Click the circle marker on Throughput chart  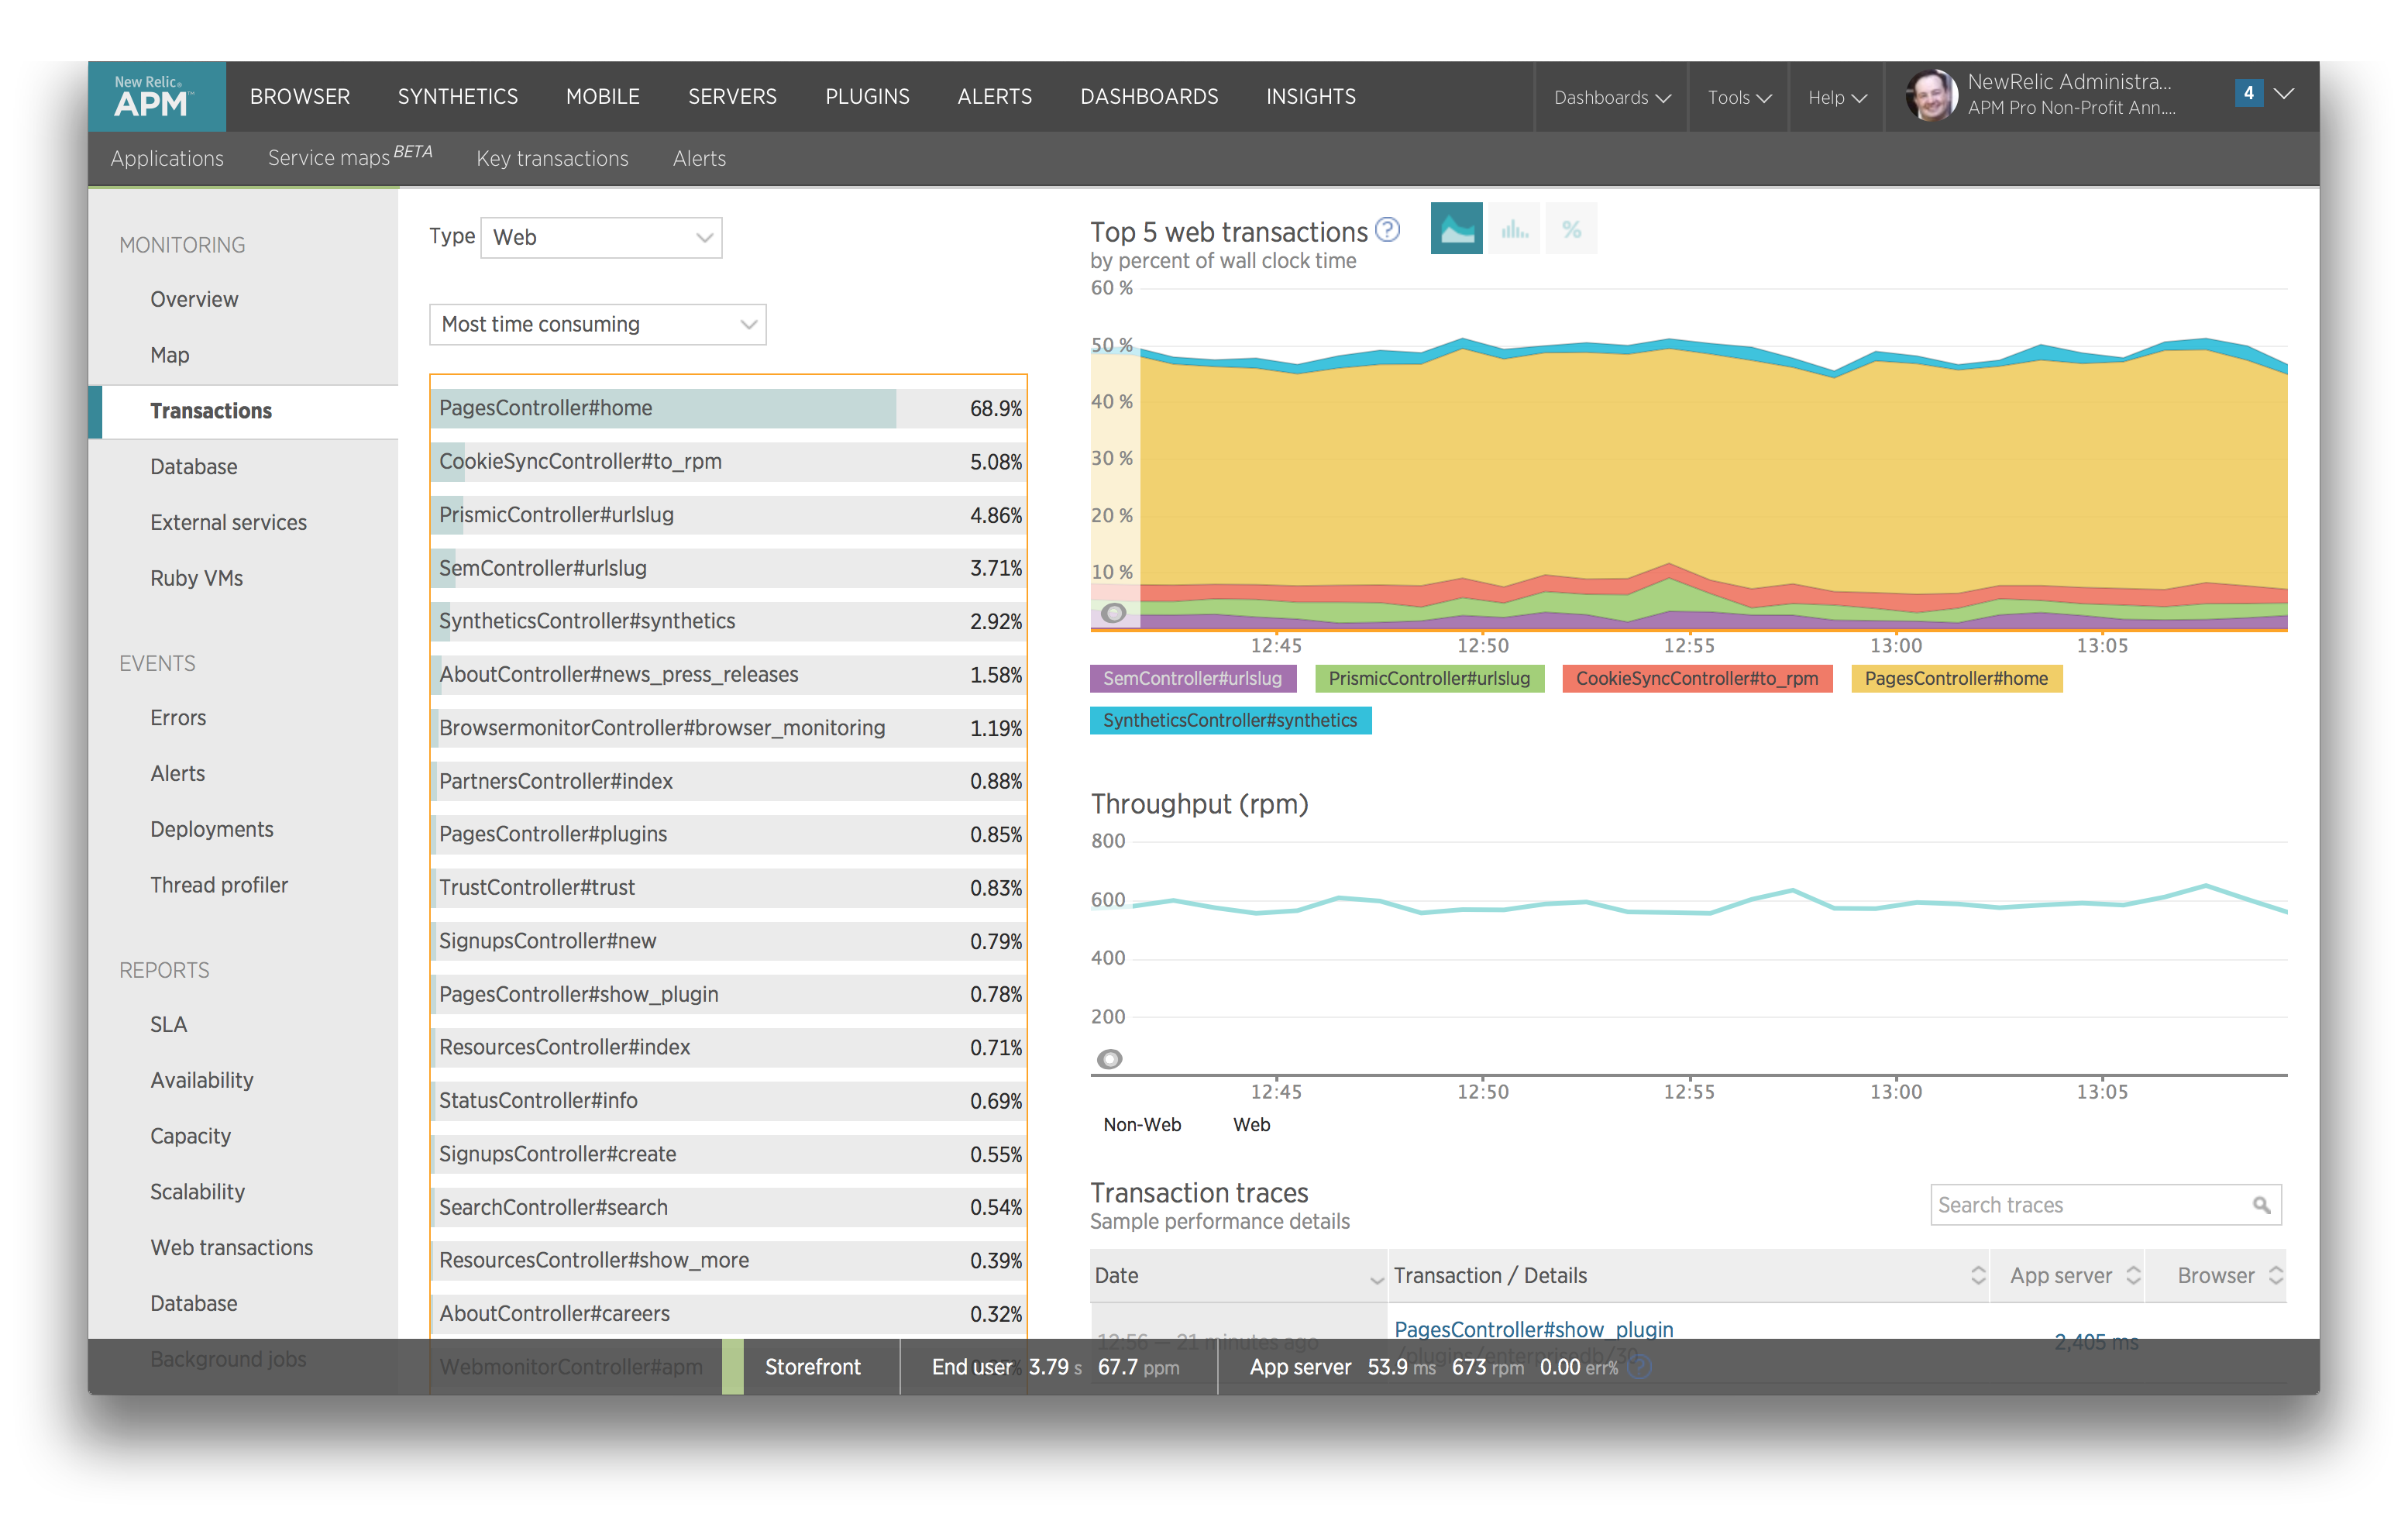click(x=1109, y=1059)
